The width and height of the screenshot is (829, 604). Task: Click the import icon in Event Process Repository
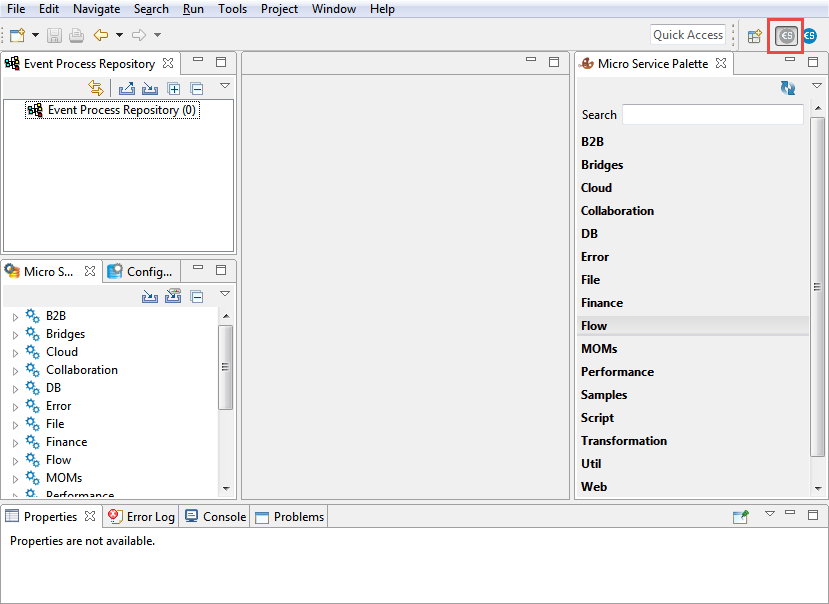(150, 88)
